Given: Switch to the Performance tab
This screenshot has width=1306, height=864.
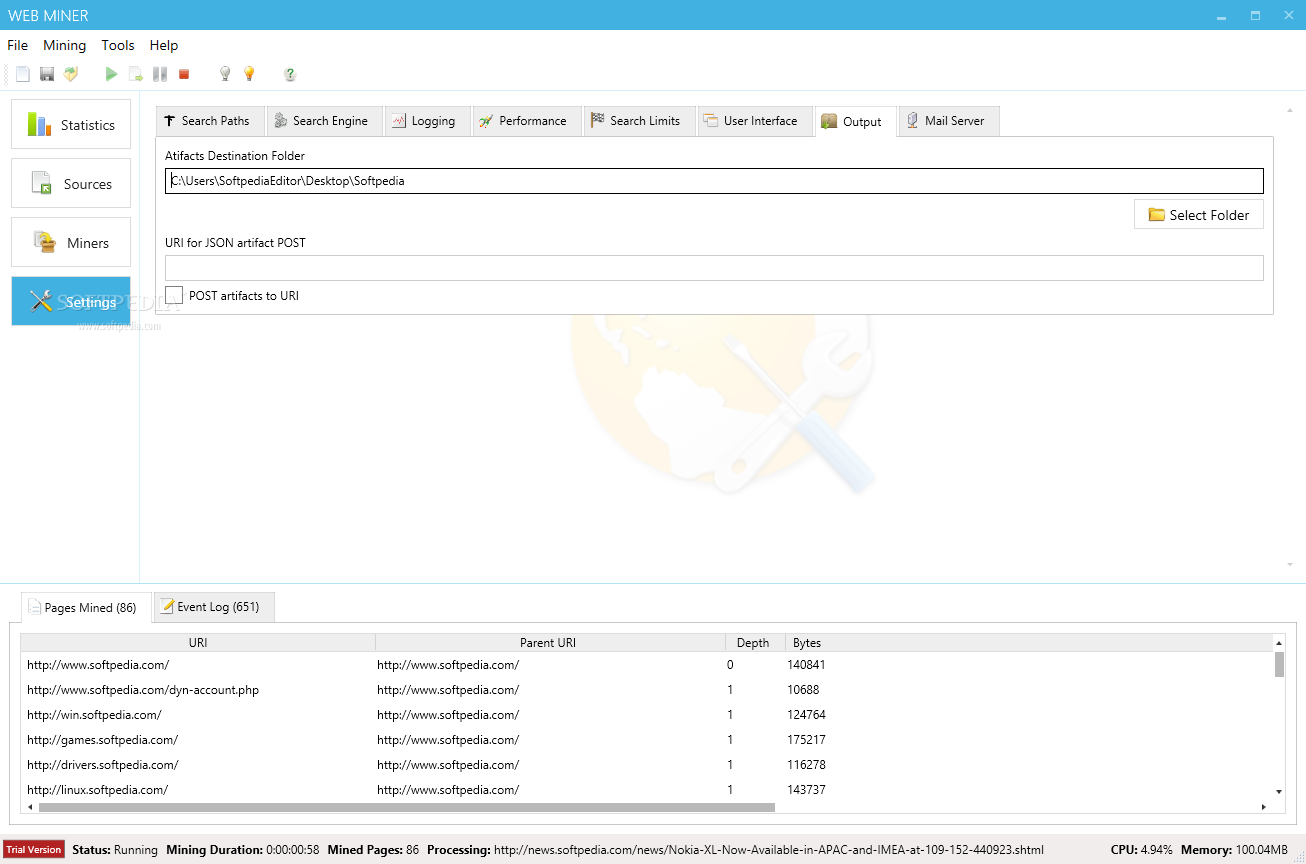Looking at the screenshot, I should 527,121.
